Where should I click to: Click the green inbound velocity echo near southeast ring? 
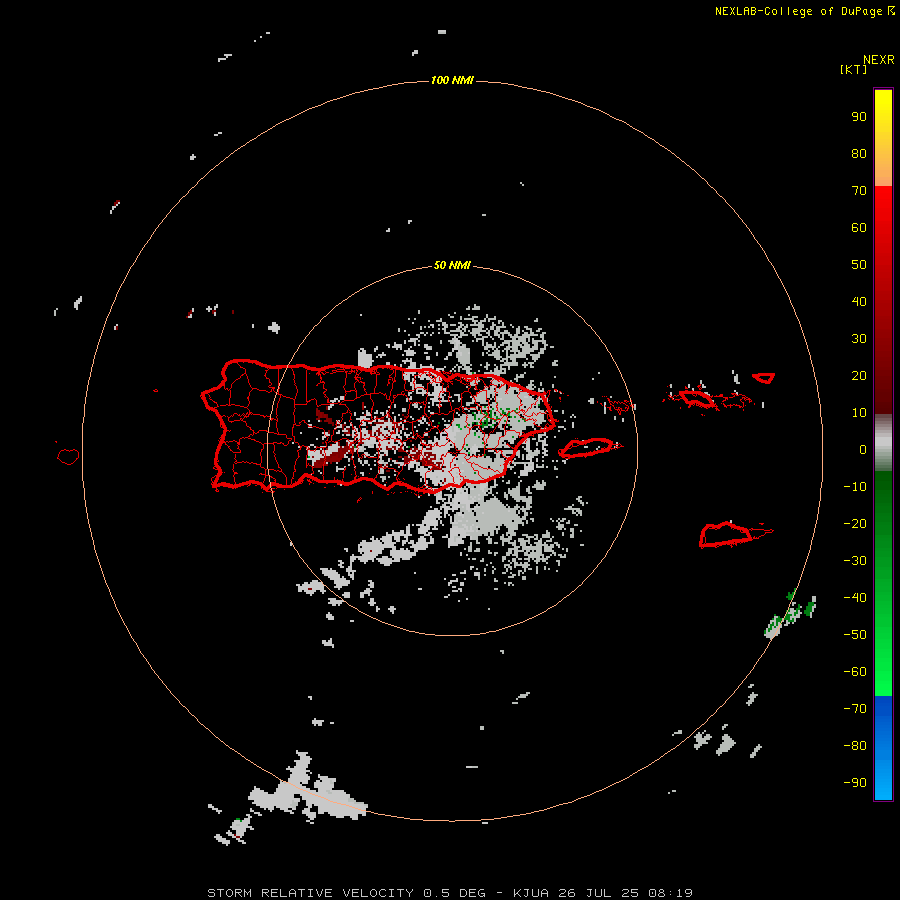click(790, 615)
